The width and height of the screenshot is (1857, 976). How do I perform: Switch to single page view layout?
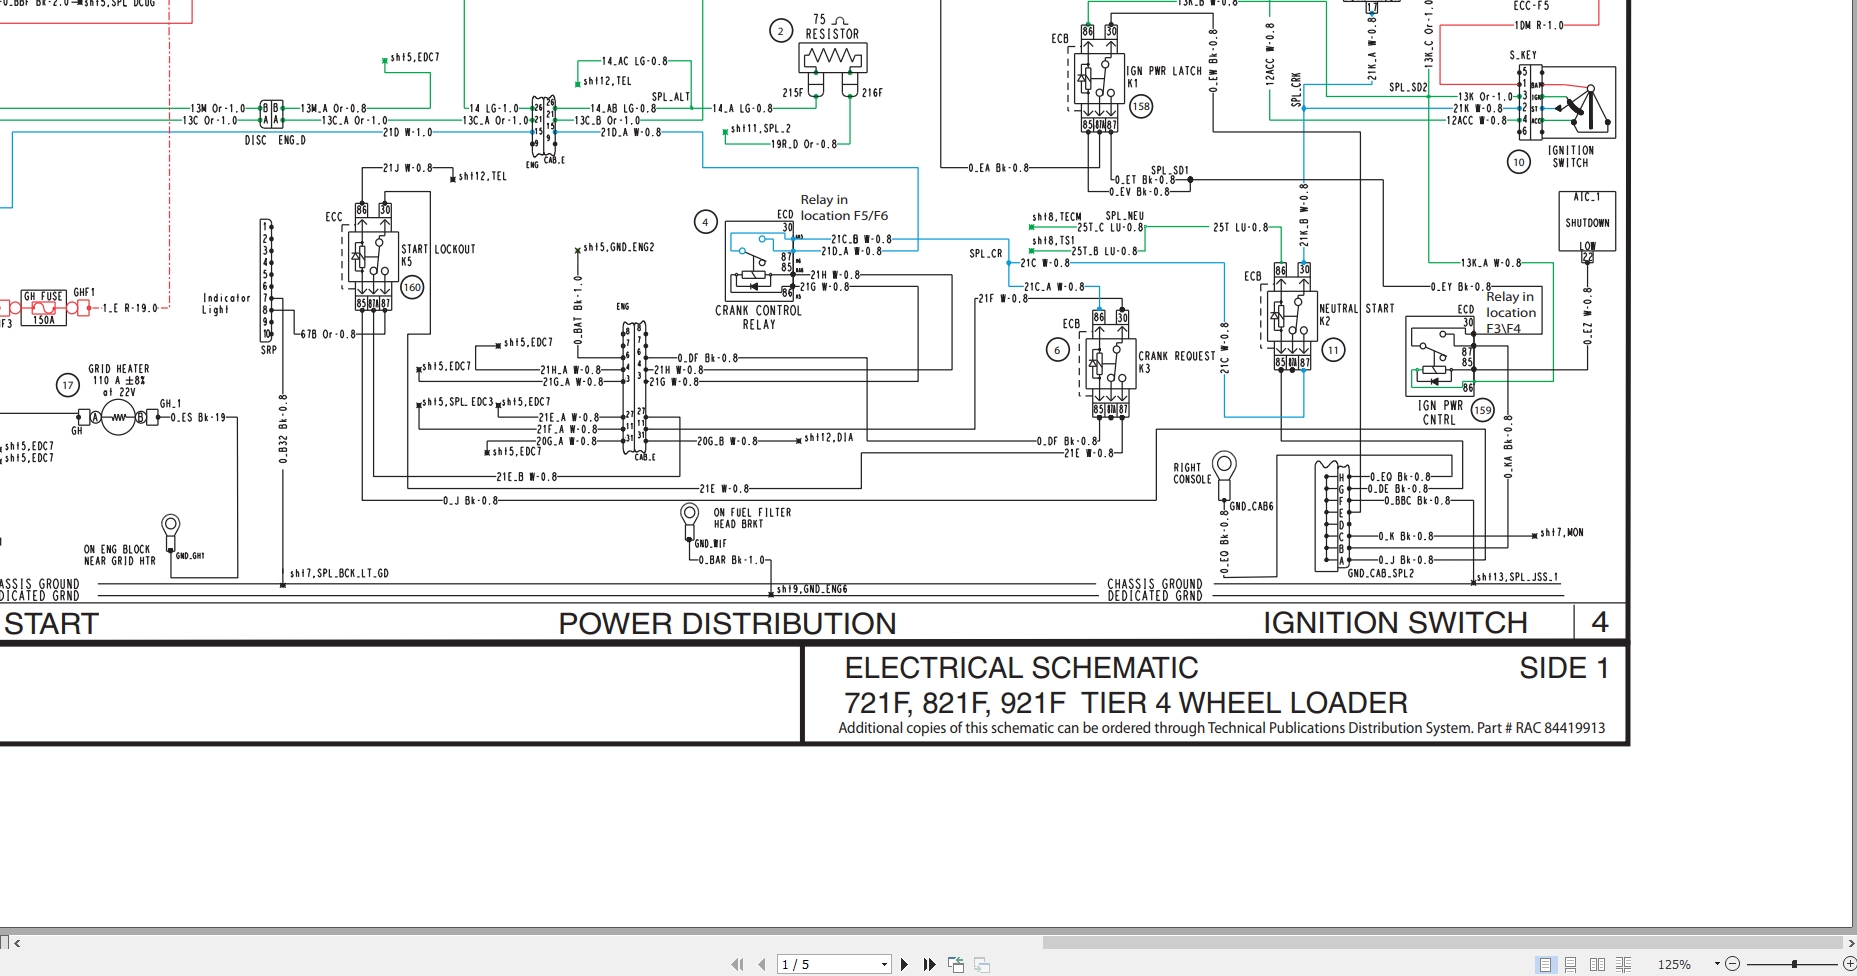[1546, 965]
